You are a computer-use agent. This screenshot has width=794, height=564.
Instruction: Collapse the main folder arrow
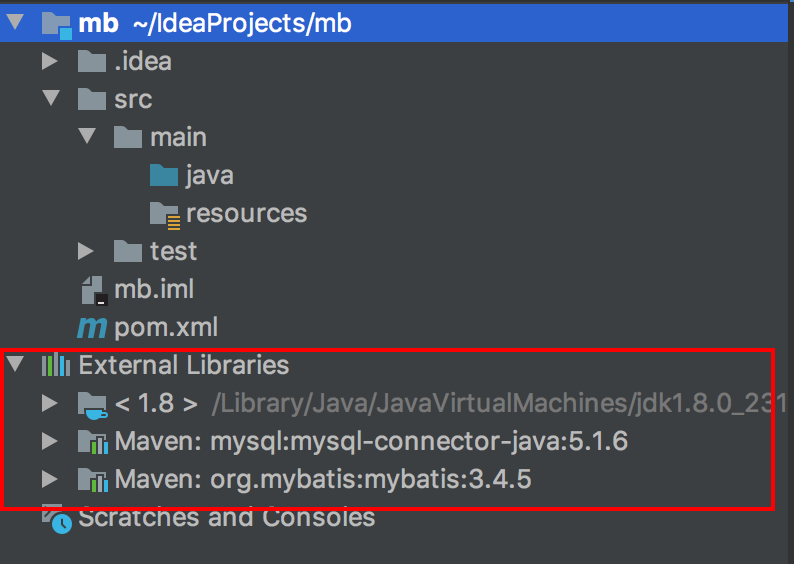tap(87, 137)
